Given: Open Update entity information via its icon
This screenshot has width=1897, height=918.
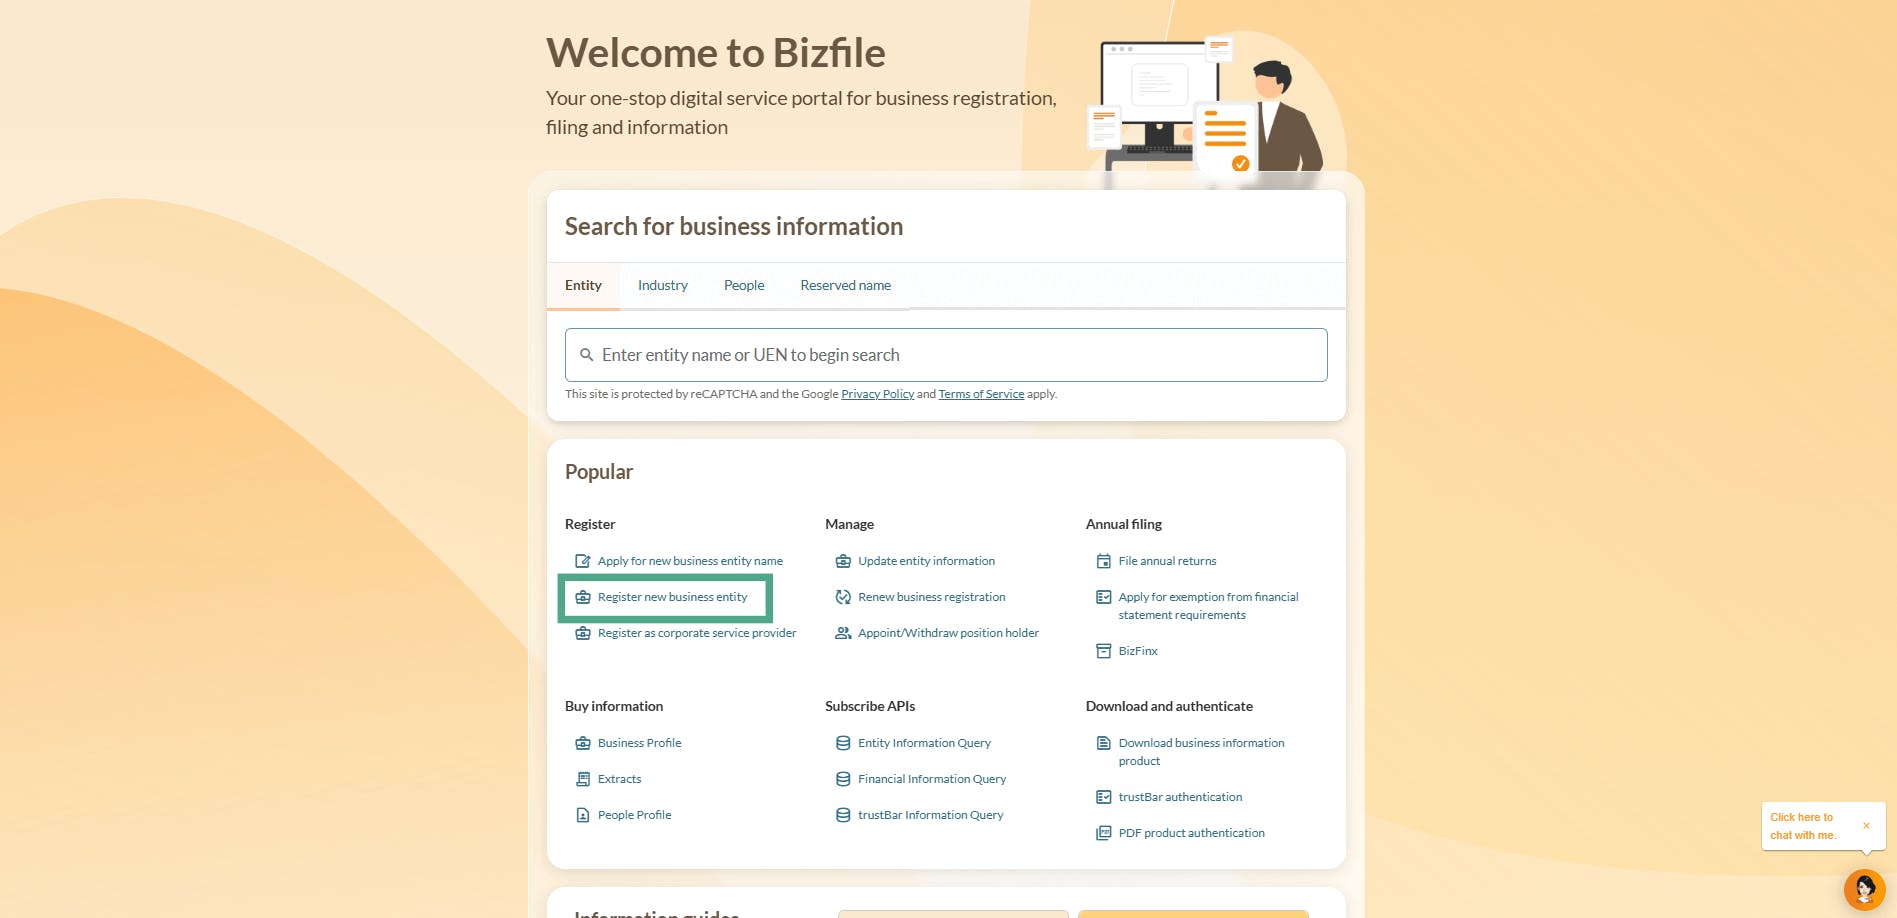Looking at the screenshot, I should click(x=843, y=560).
